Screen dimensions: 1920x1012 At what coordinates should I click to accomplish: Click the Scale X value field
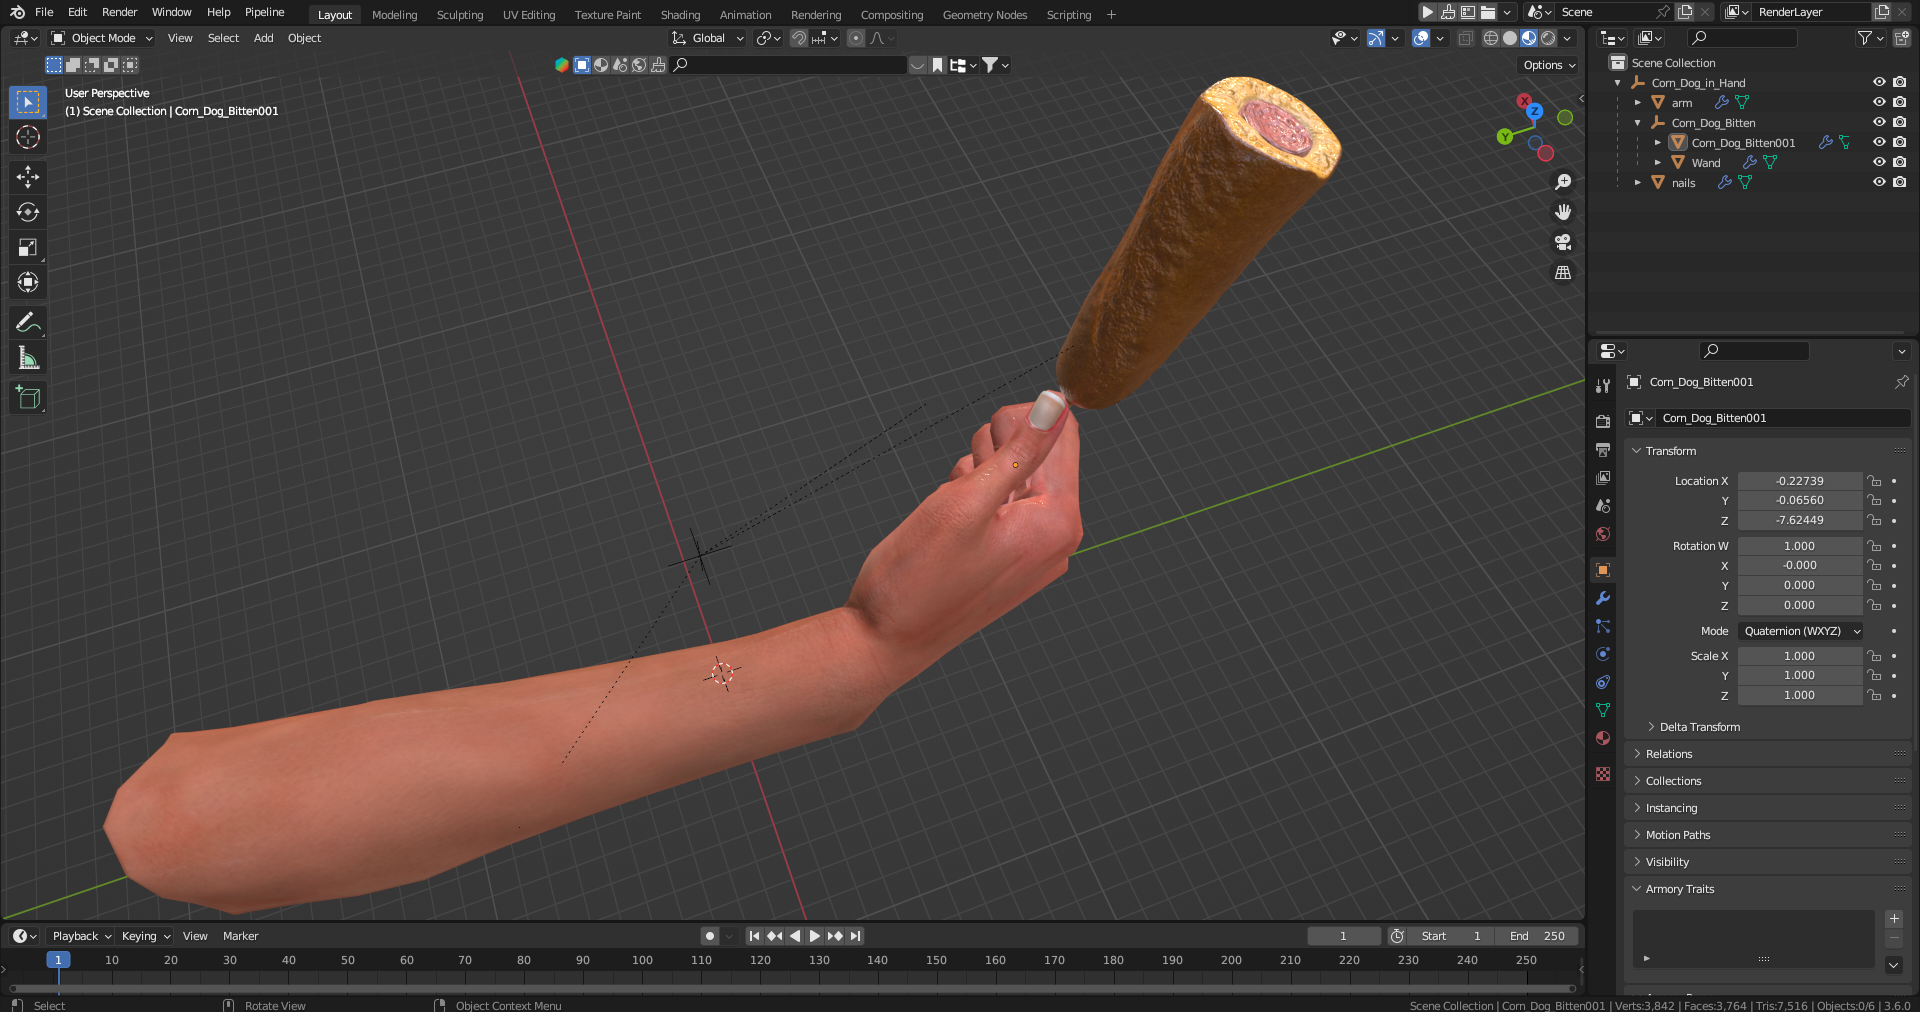[x=1799, y=656]
